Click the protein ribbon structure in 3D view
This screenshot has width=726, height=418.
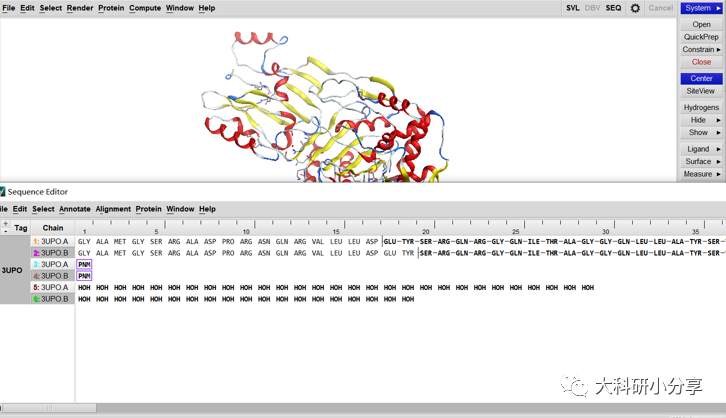pyautogui.click(x=324, y=109)
